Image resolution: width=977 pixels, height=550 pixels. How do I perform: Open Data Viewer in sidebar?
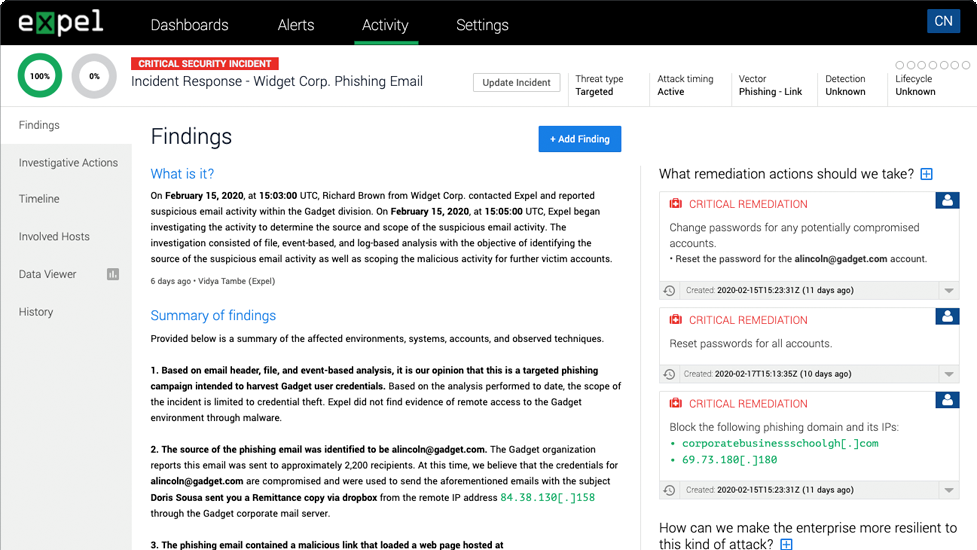[x=47, y=274]
